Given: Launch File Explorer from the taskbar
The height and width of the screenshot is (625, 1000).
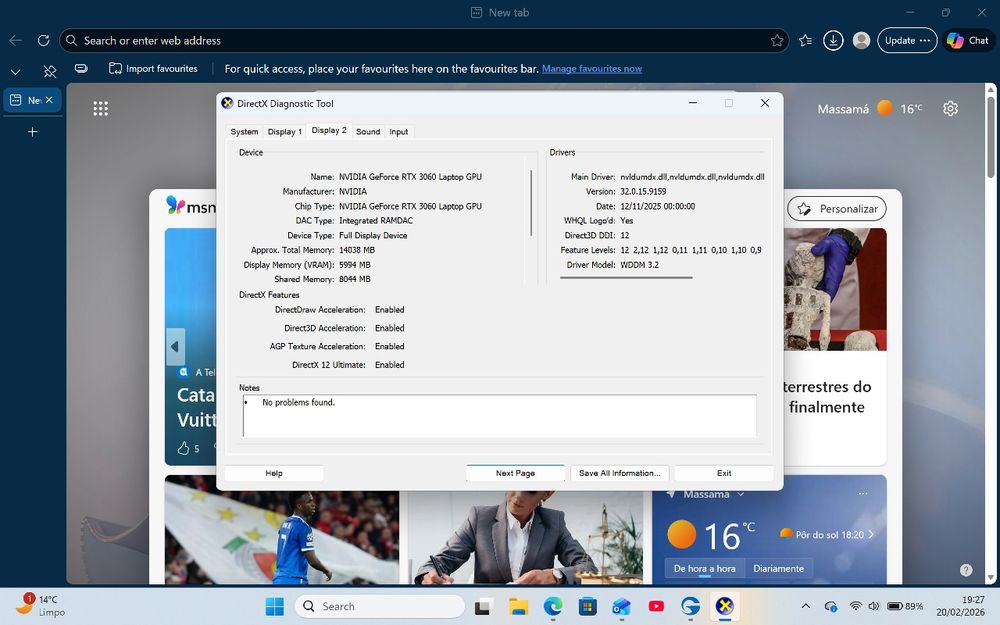Looking at the screenshot, I should [x=518, y=607].
